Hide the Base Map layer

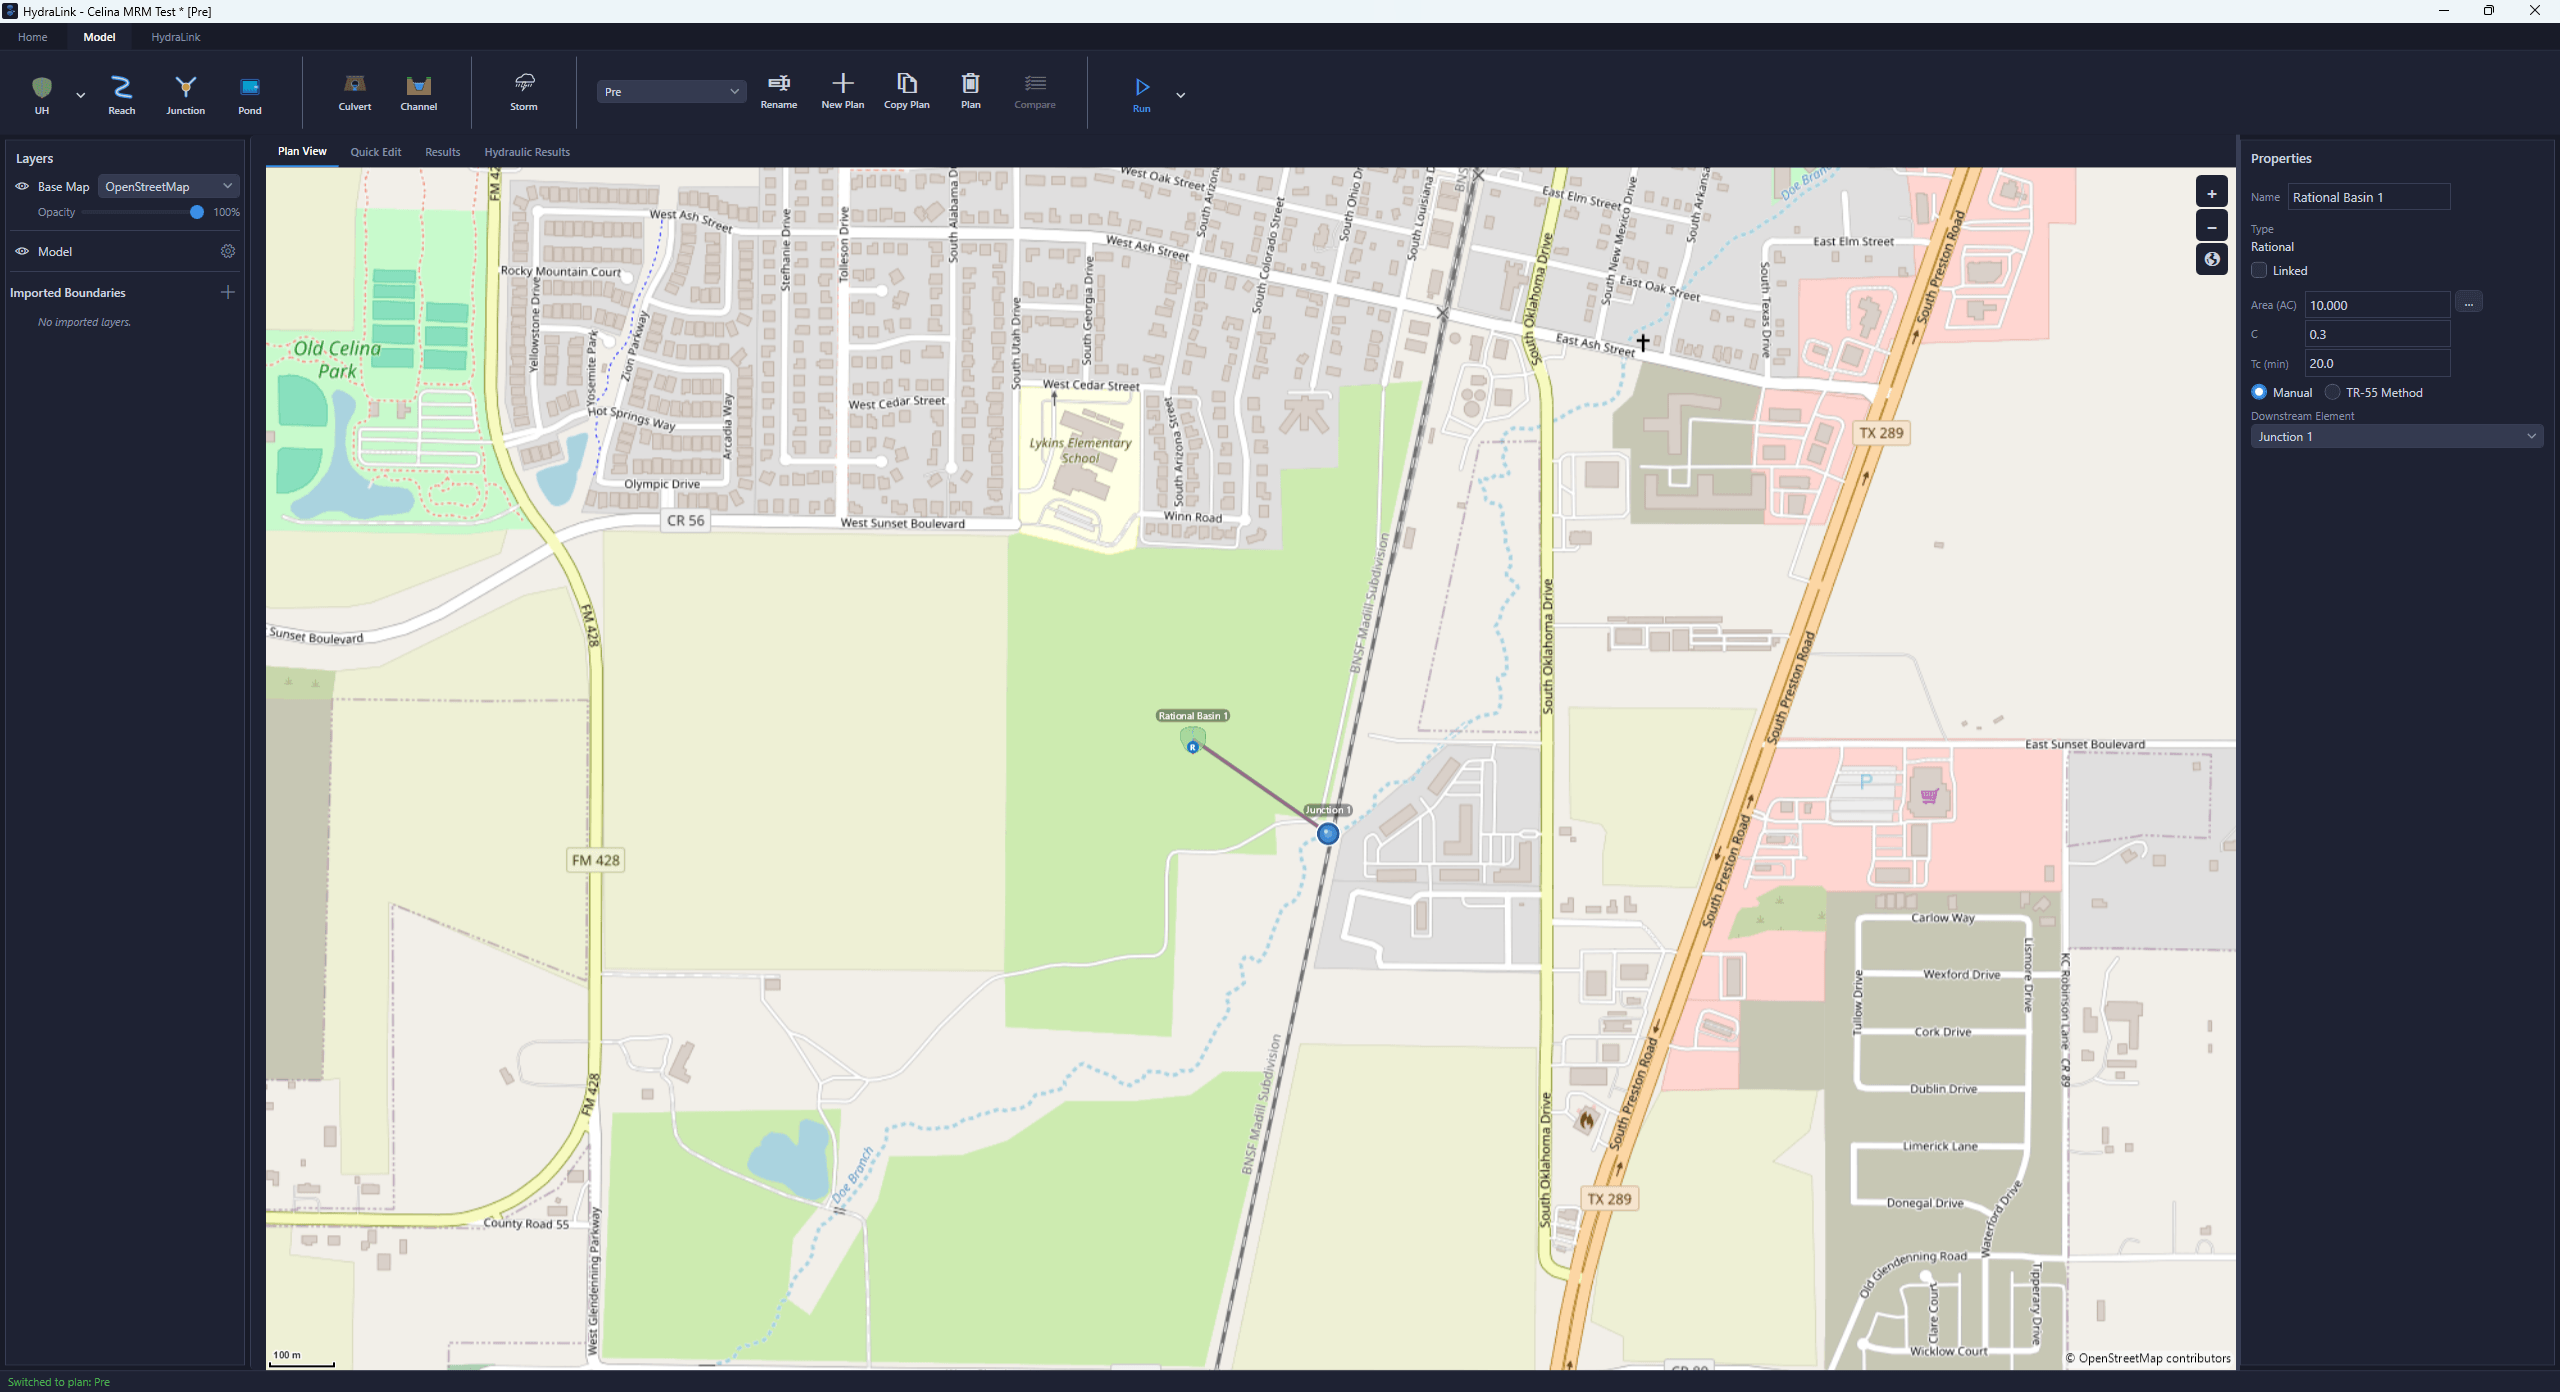(22, 186)
